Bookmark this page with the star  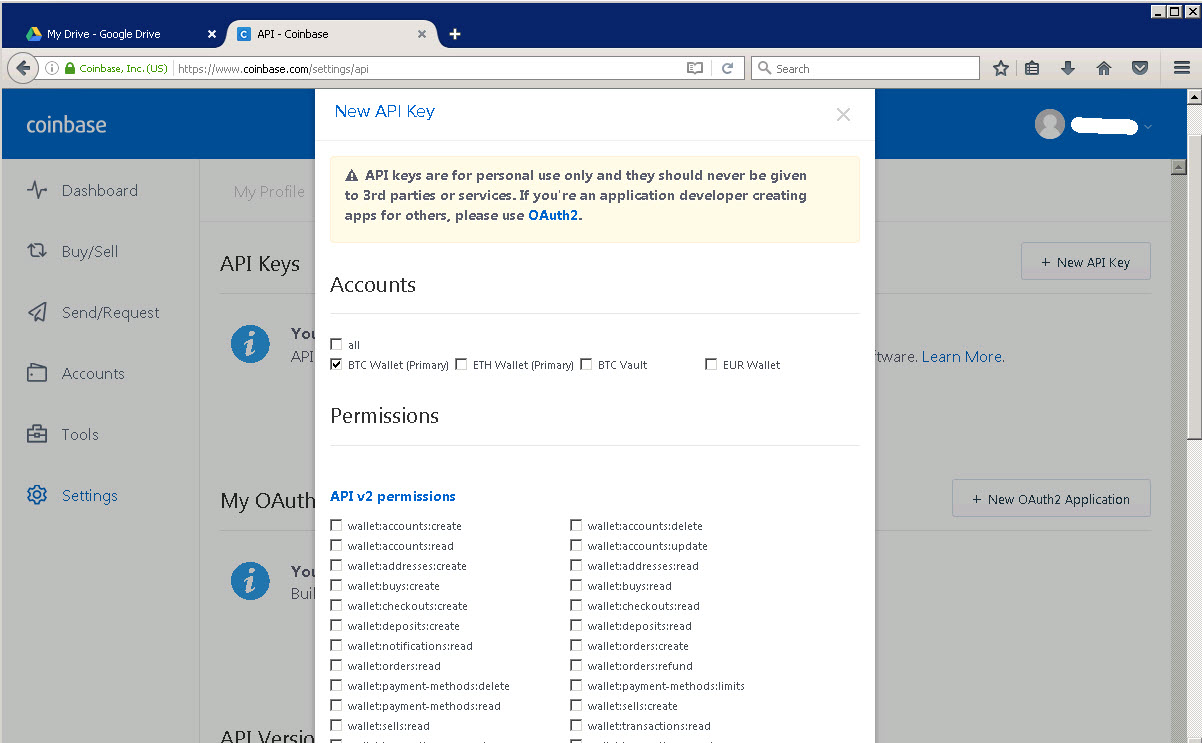coord(1000,68)
